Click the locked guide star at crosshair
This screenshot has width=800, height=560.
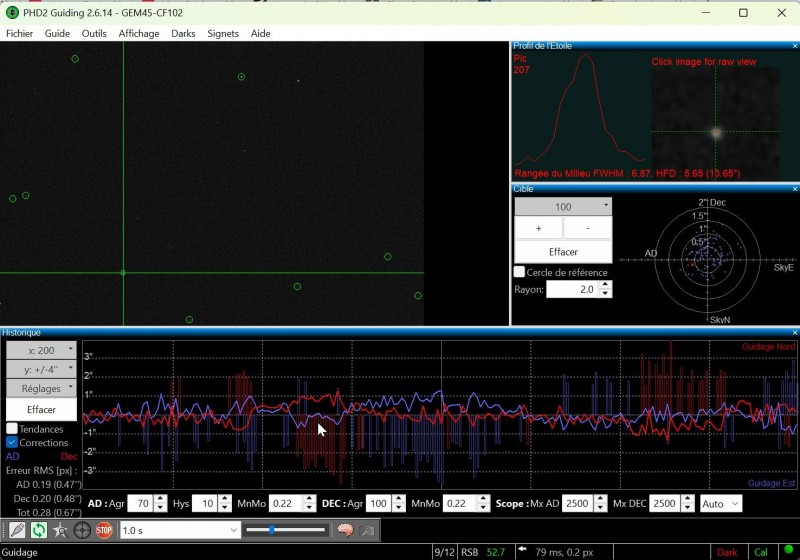(123, 273)
